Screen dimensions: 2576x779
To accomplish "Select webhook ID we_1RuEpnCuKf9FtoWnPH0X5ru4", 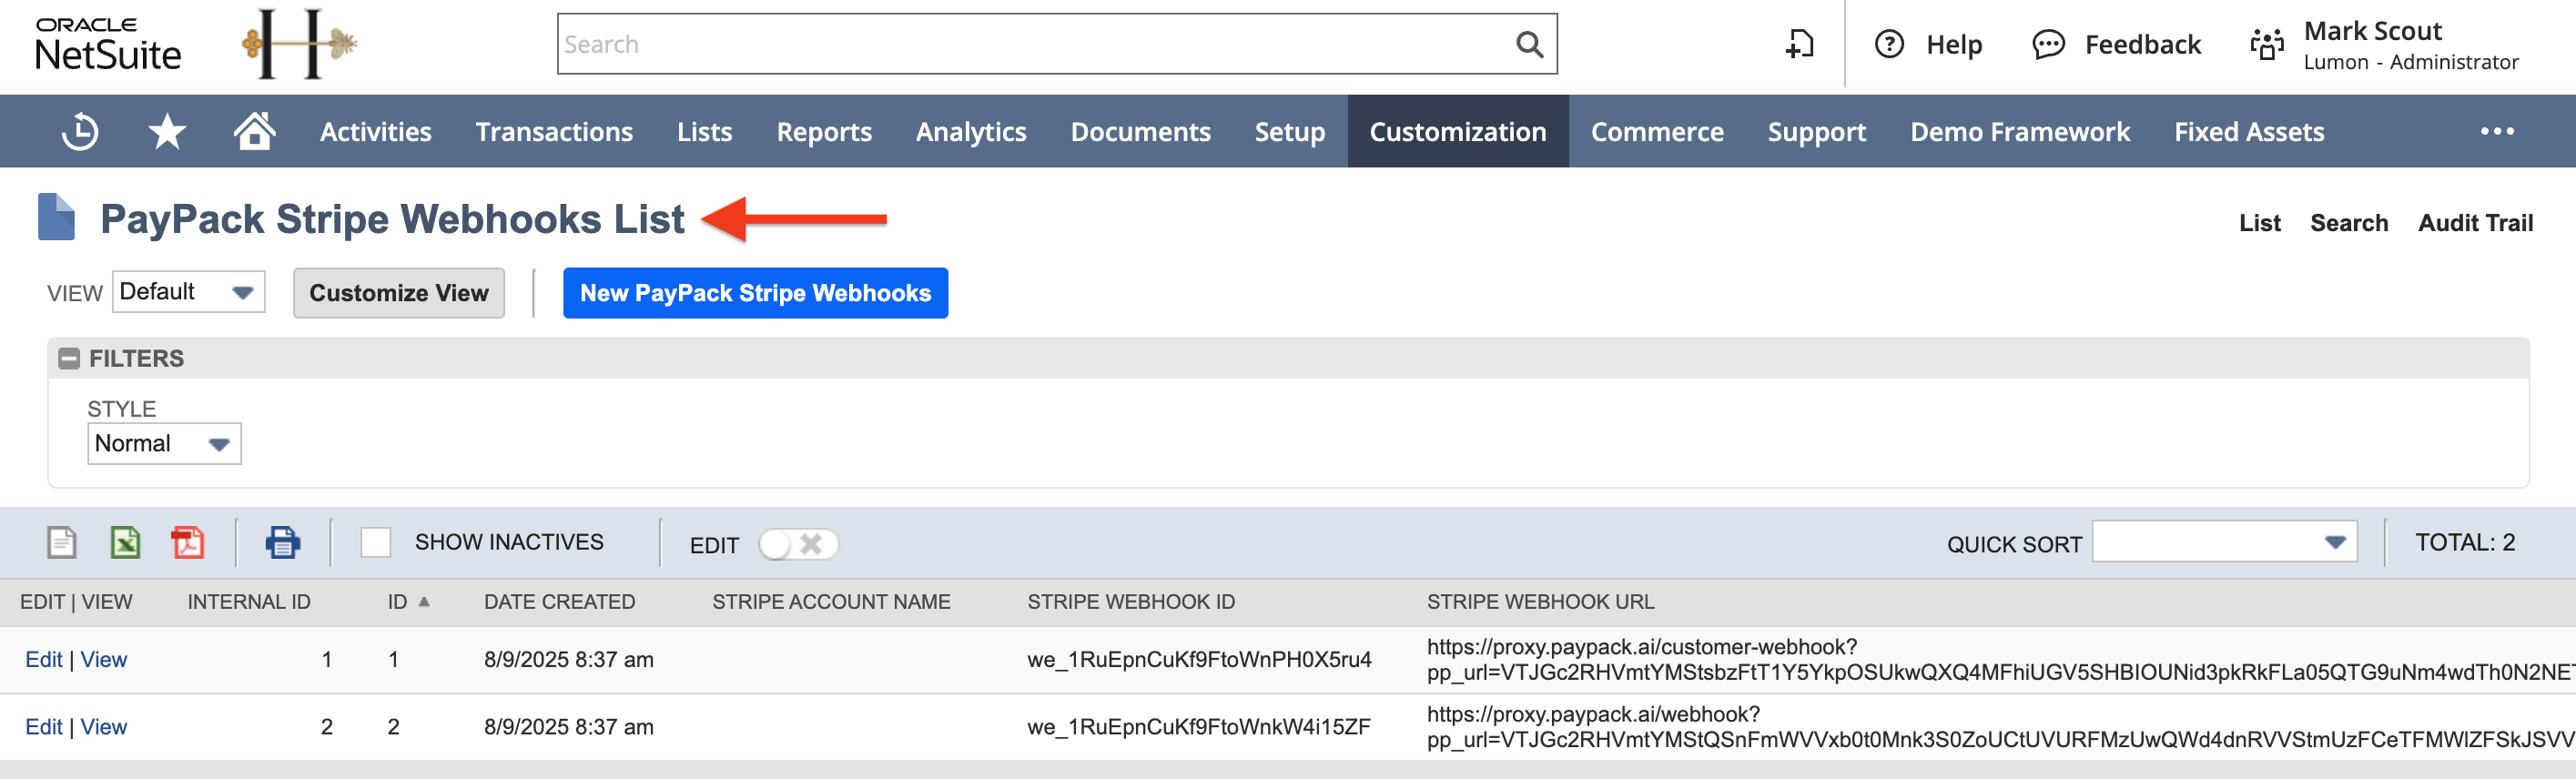I will (1199, 660).
